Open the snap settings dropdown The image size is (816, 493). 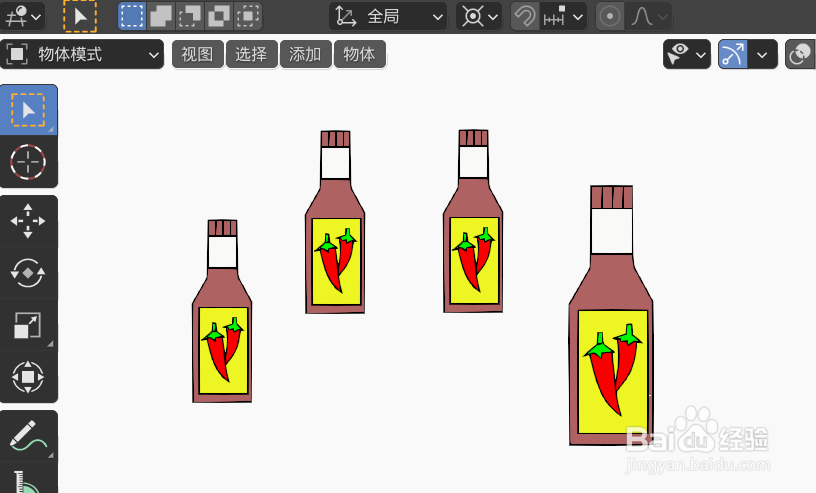(563, 16)
